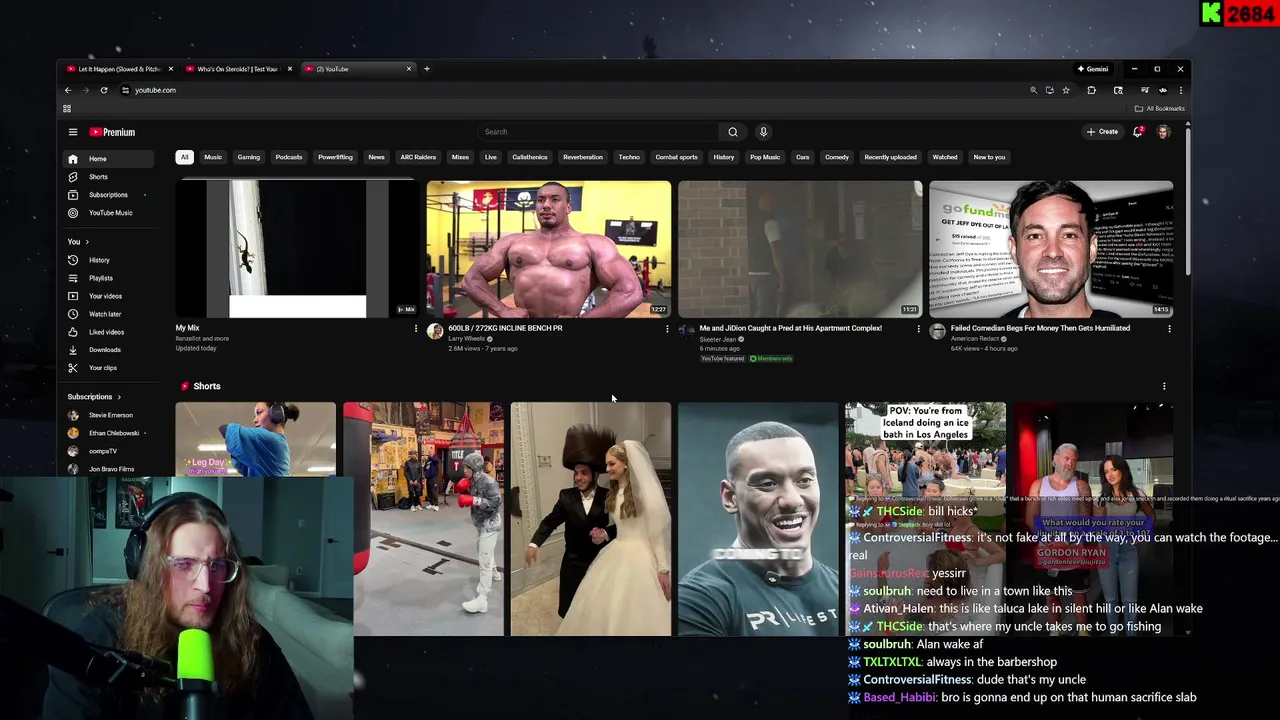Open the apps grid in bookmarks bar
This screenshot has width=1280, height=720.
(x=67, y=108)
